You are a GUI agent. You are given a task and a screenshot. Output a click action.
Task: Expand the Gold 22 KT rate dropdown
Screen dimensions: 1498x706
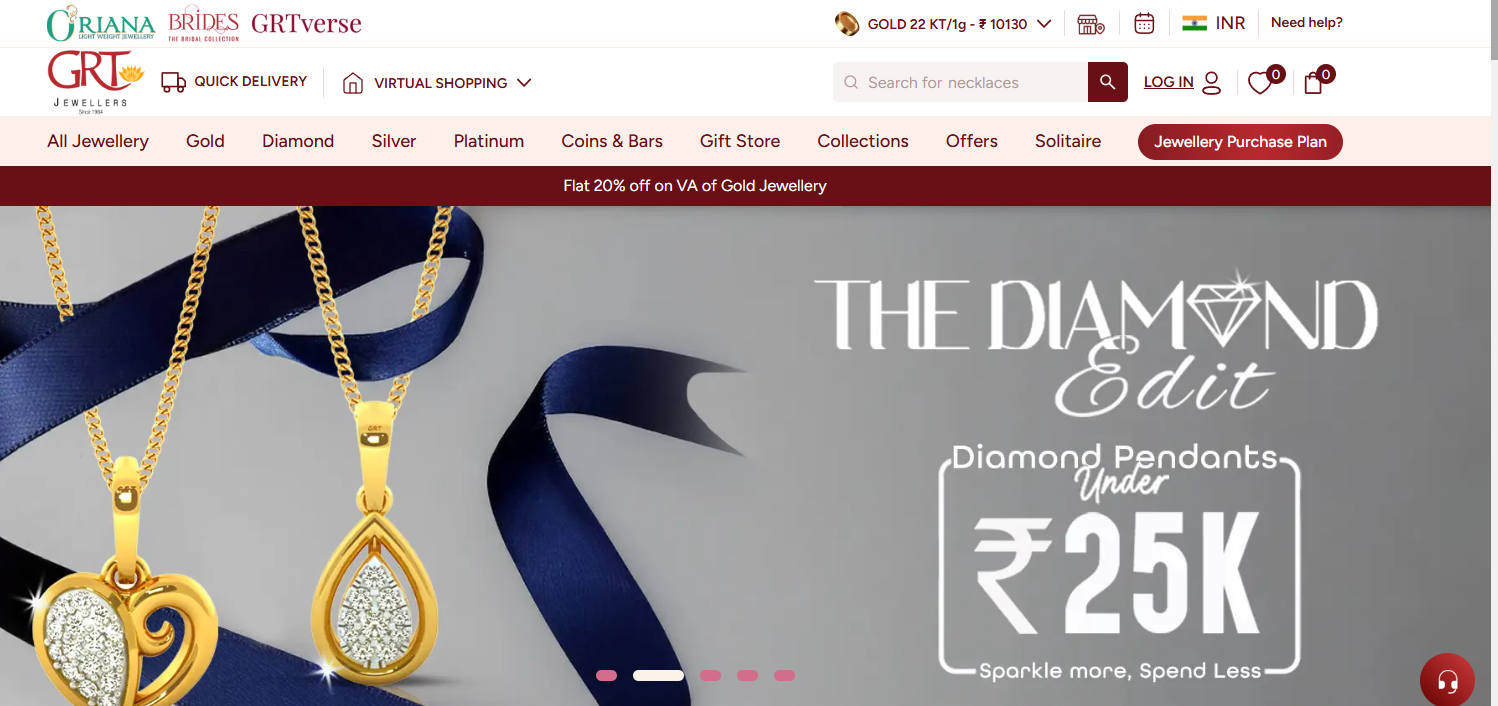(1044, 23)
